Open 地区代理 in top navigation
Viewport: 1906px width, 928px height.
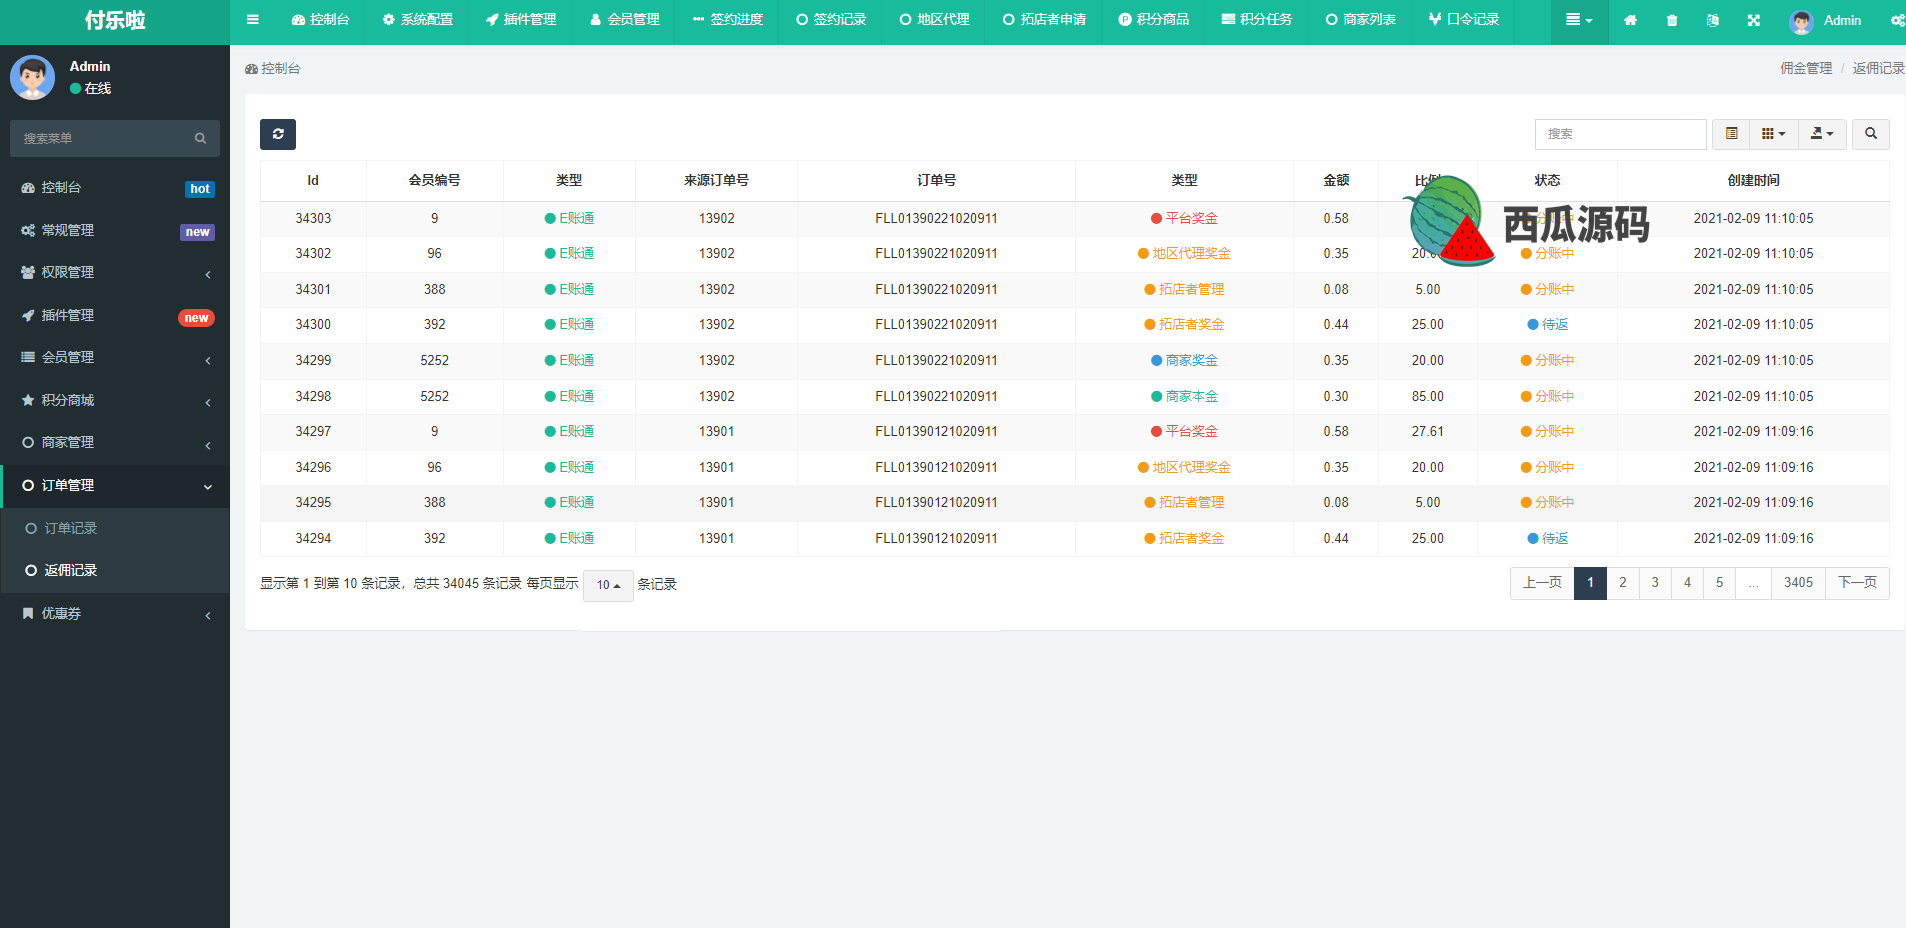coord(934,21)
